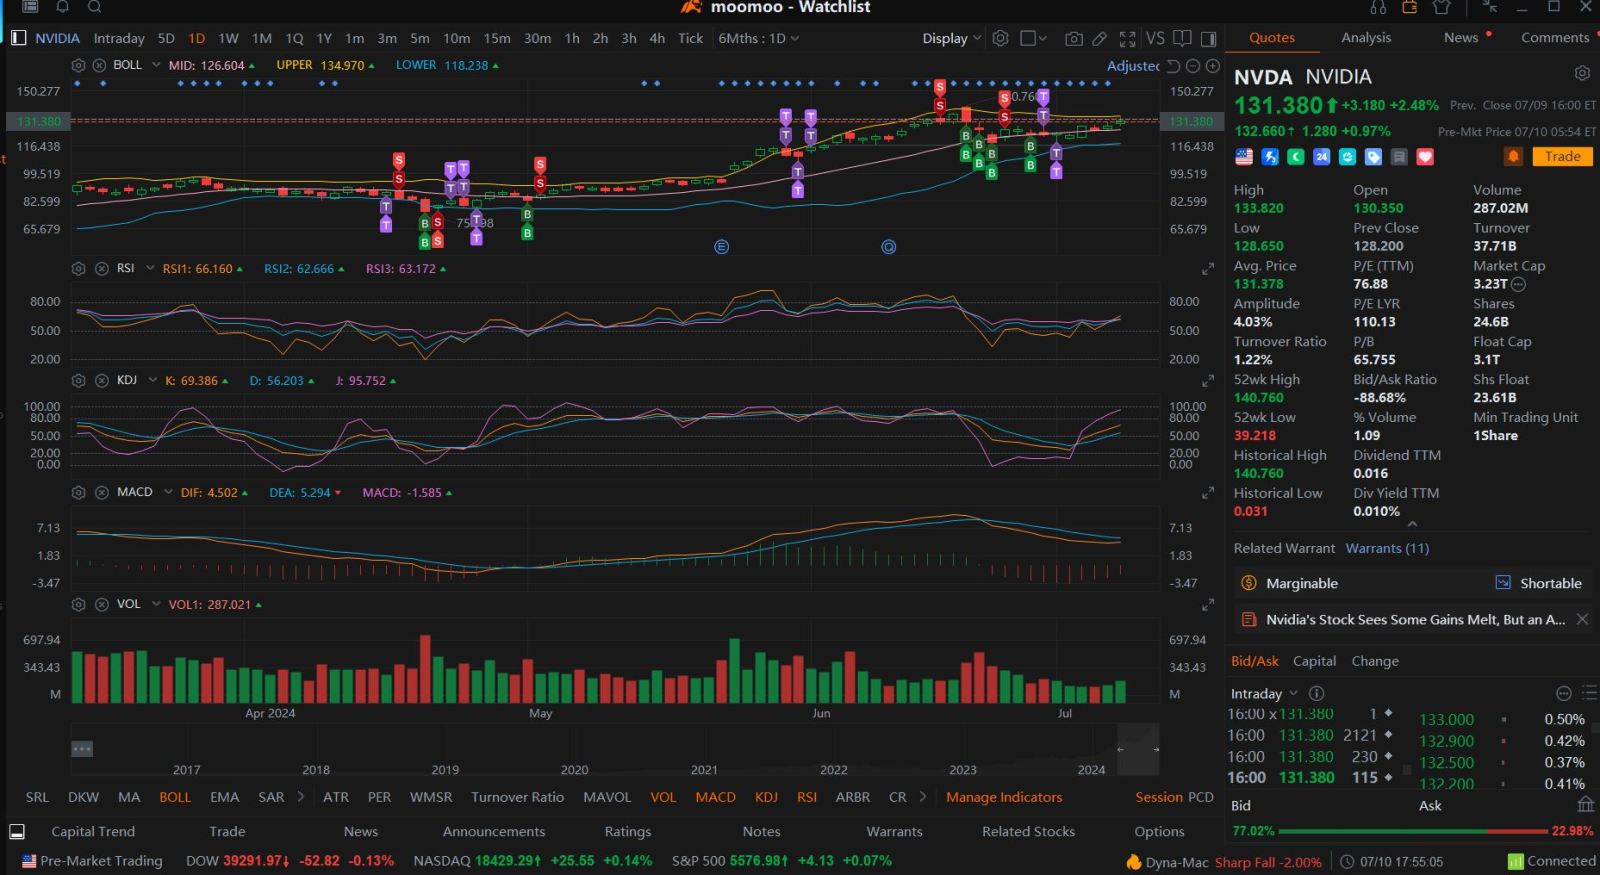Open the Comments tab
This screenshot has width=1600, height=875.
(x=1555, y=37)
